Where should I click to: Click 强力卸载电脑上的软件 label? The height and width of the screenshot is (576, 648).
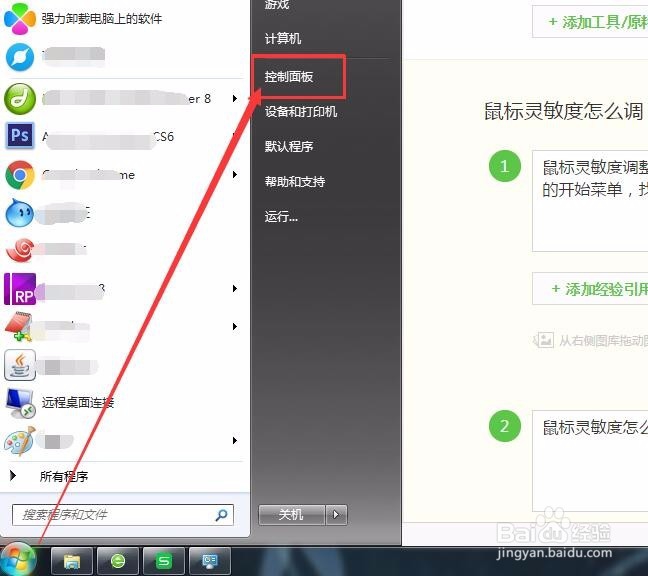pos(102,19)
